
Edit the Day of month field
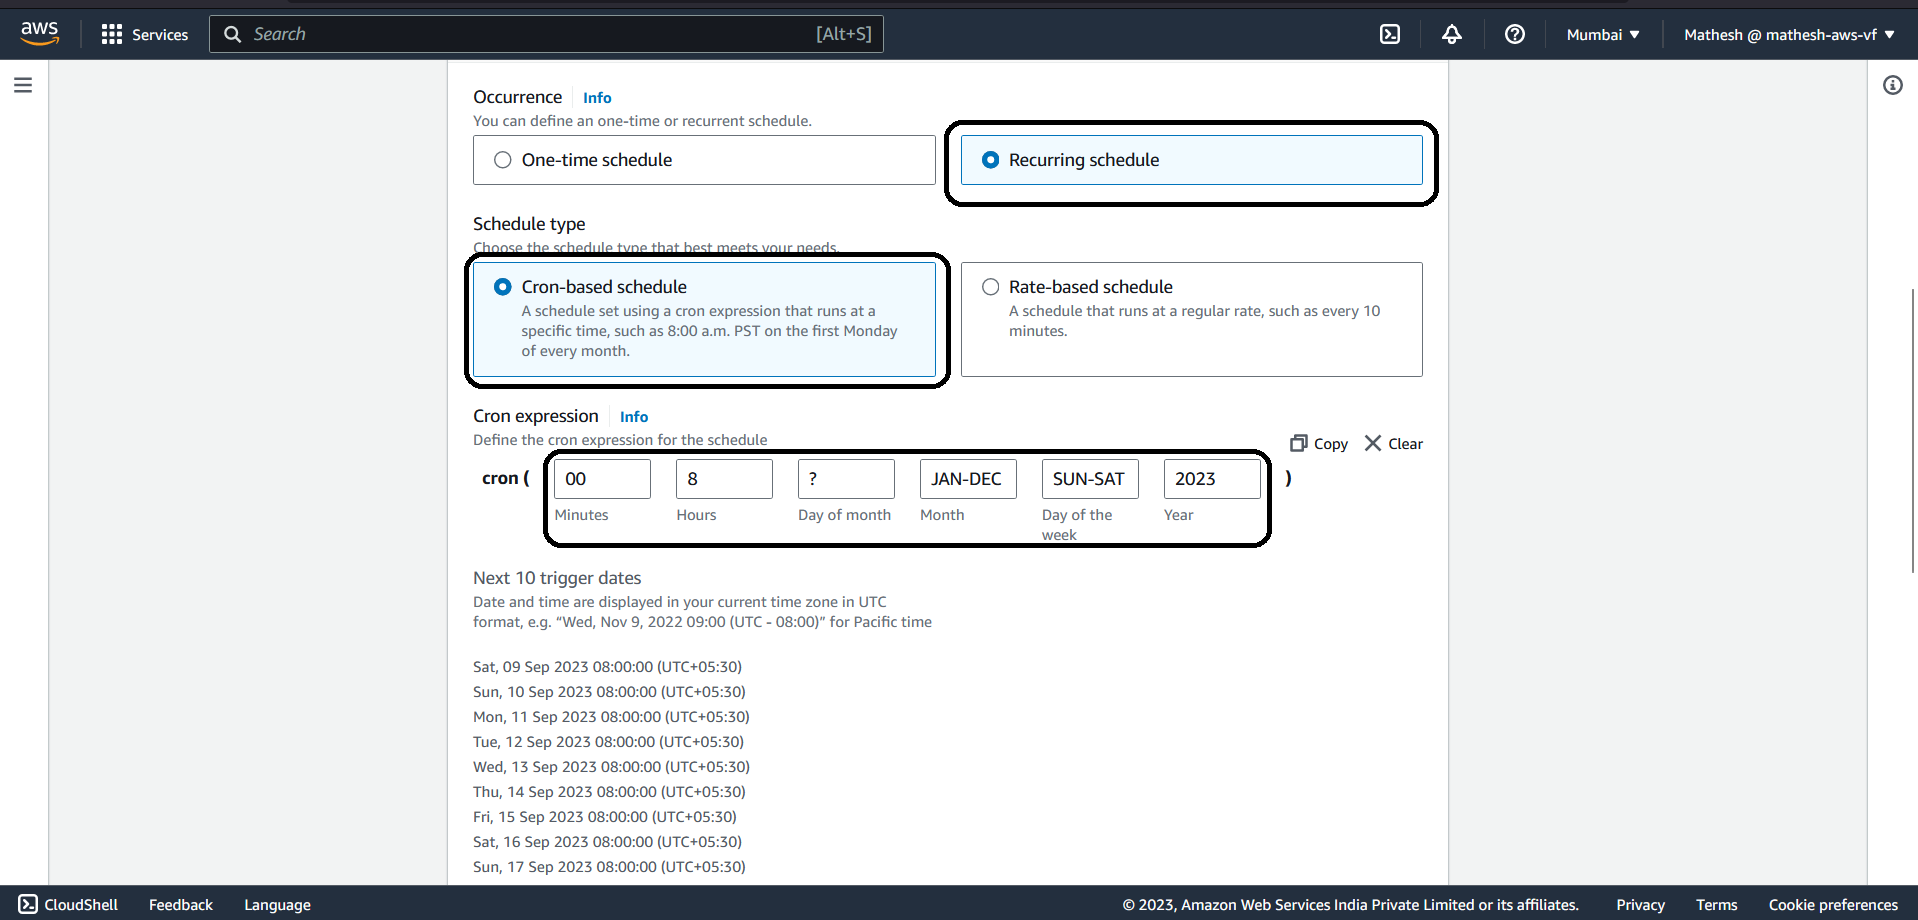(x=846, y=479)
